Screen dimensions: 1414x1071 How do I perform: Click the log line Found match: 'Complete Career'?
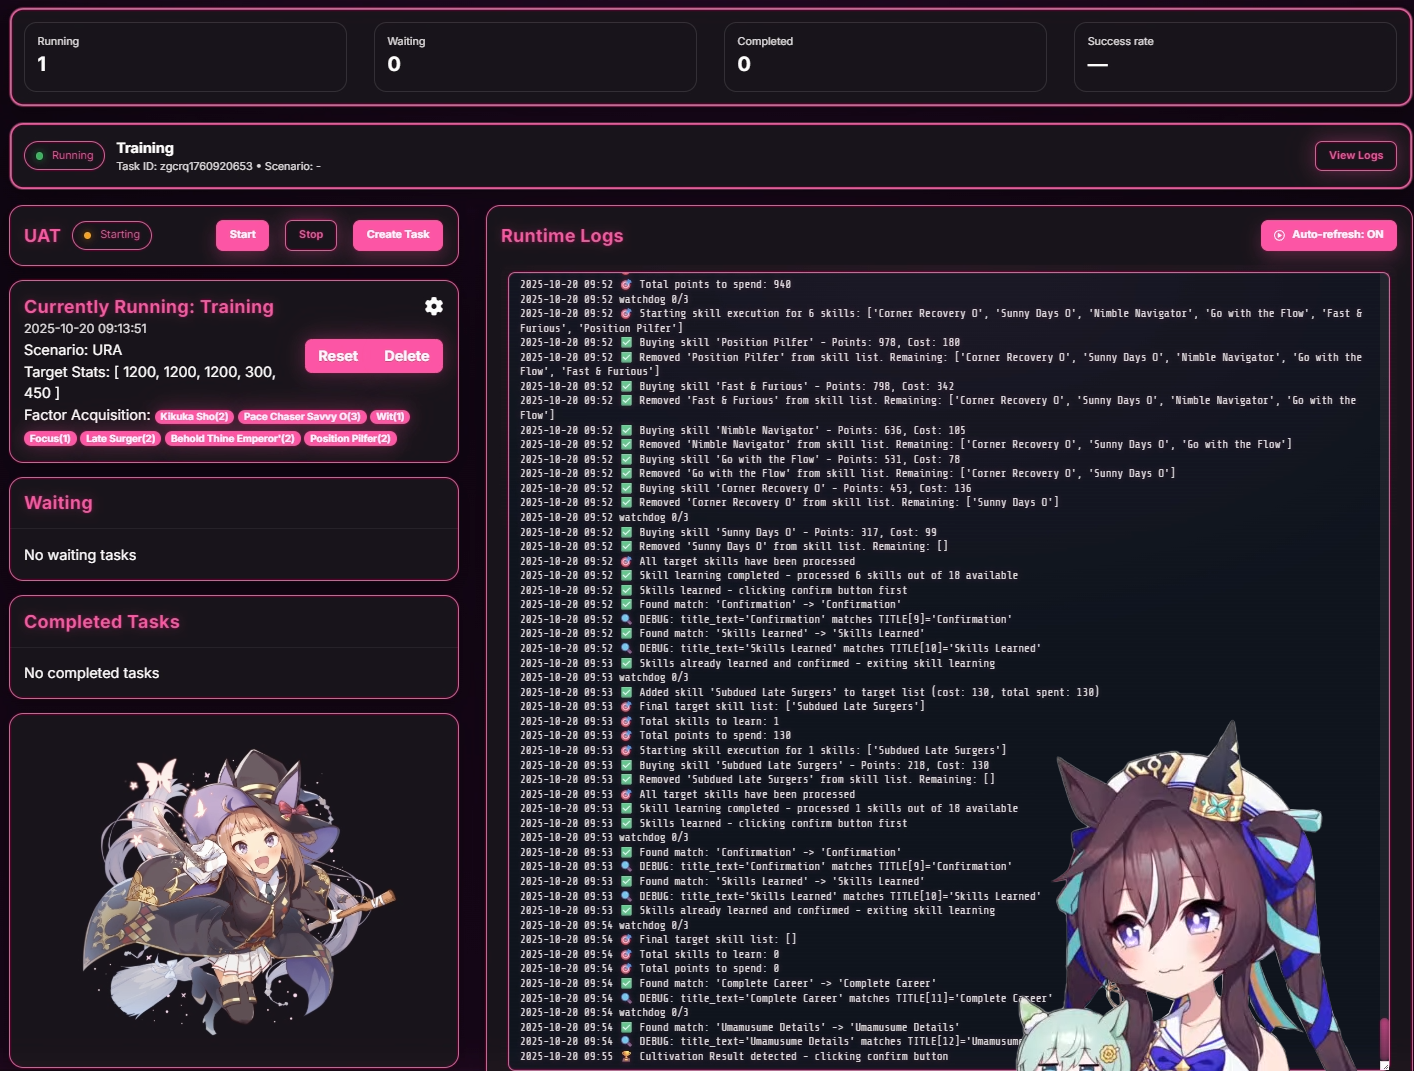point(728,983)
